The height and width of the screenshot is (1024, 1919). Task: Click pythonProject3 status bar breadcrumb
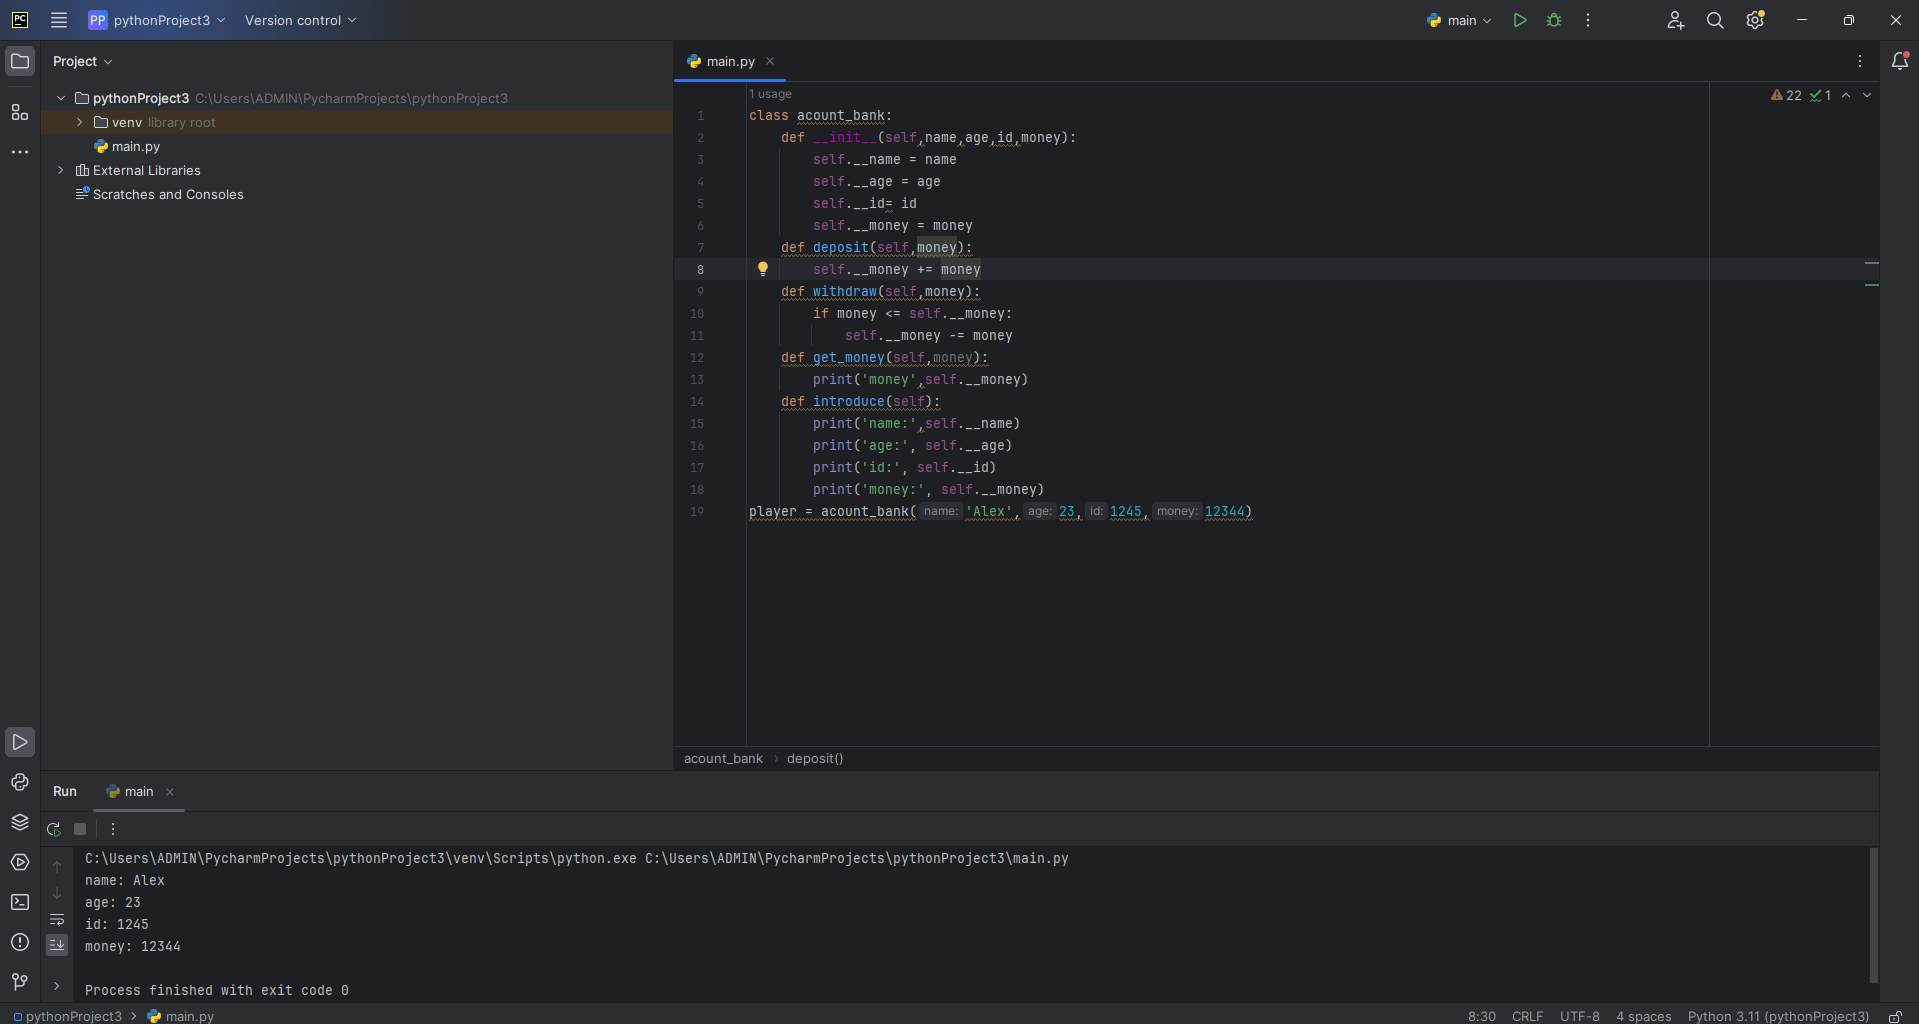click(67, 1016)
